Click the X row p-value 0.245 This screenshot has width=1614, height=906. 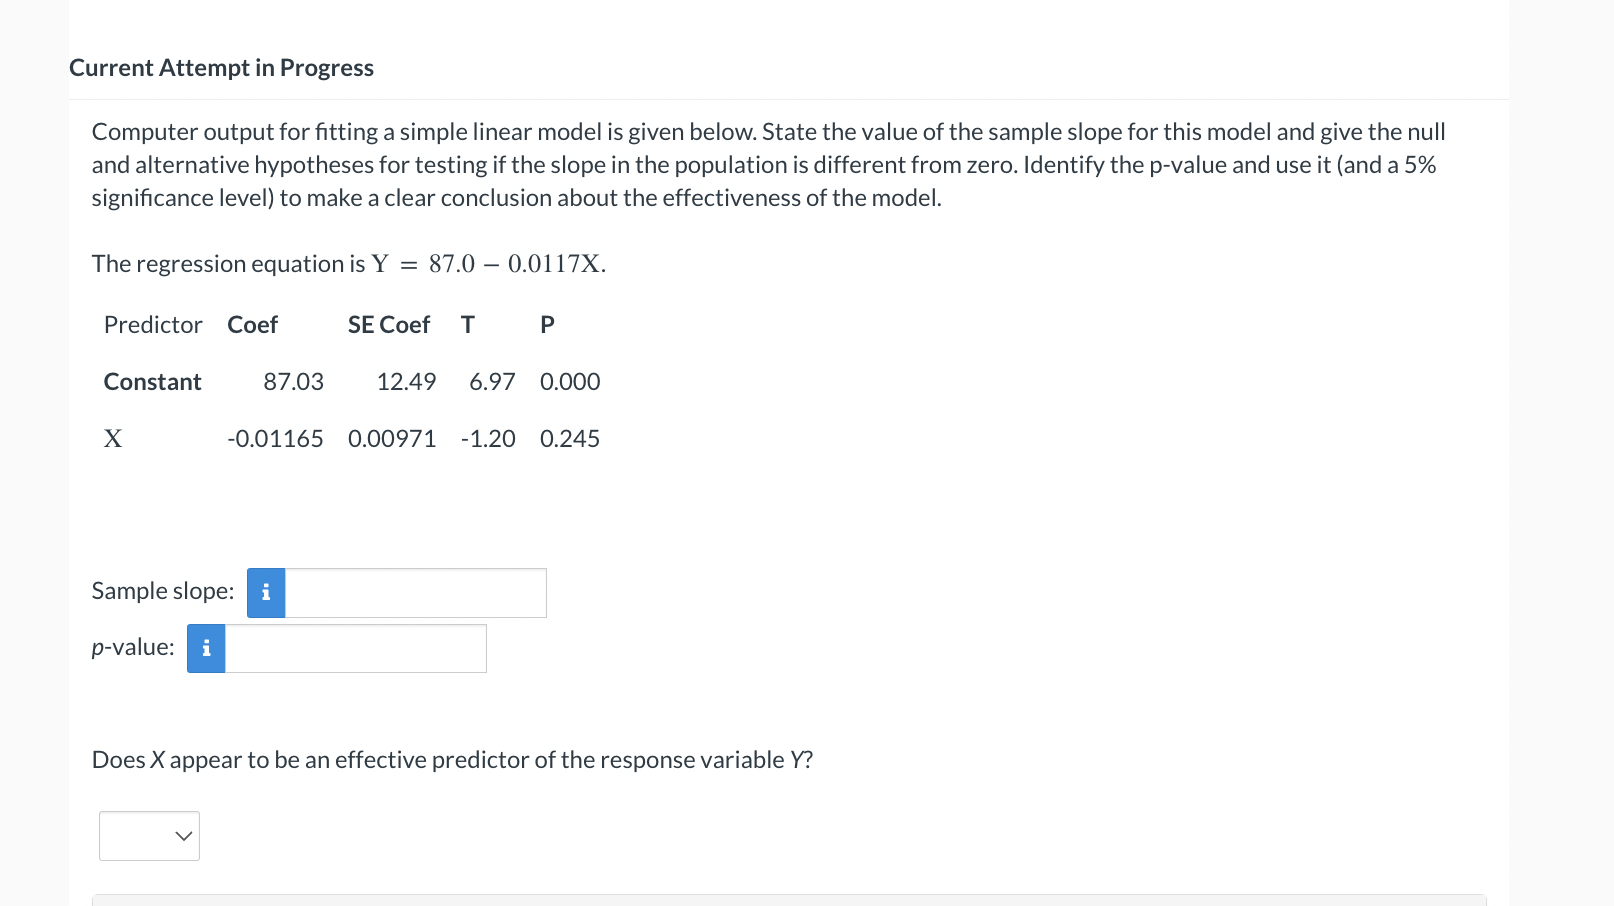click(x=570, y=439)
